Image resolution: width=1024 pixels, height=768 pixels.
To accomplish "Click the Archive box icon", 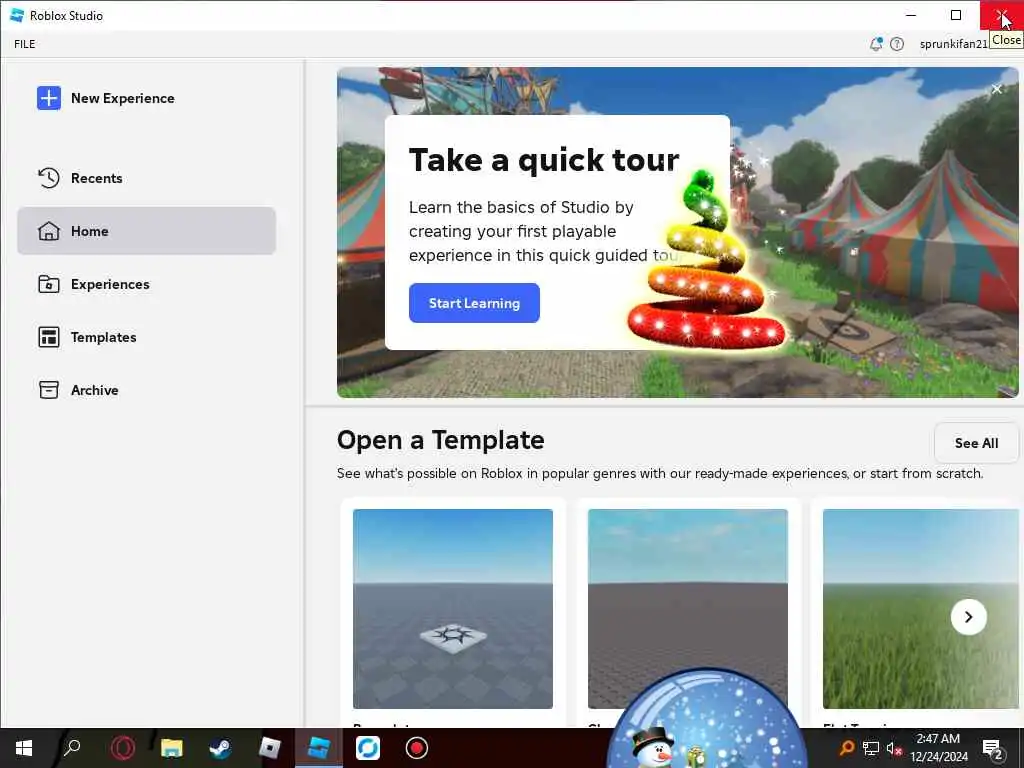I will pos(49,390).
